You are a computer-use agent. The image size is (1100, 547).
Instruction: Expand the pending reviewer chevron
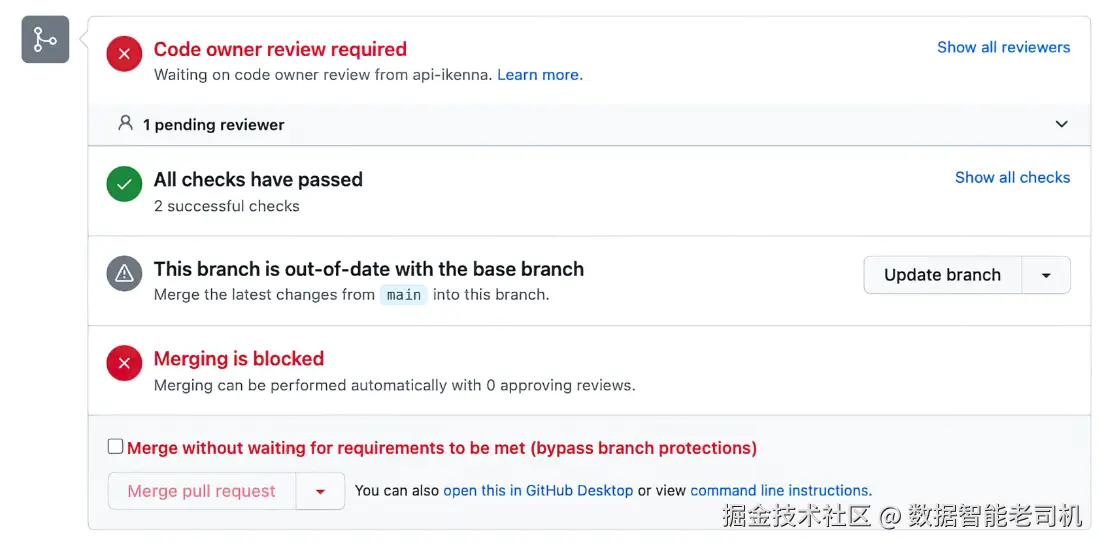(1061, 124)
